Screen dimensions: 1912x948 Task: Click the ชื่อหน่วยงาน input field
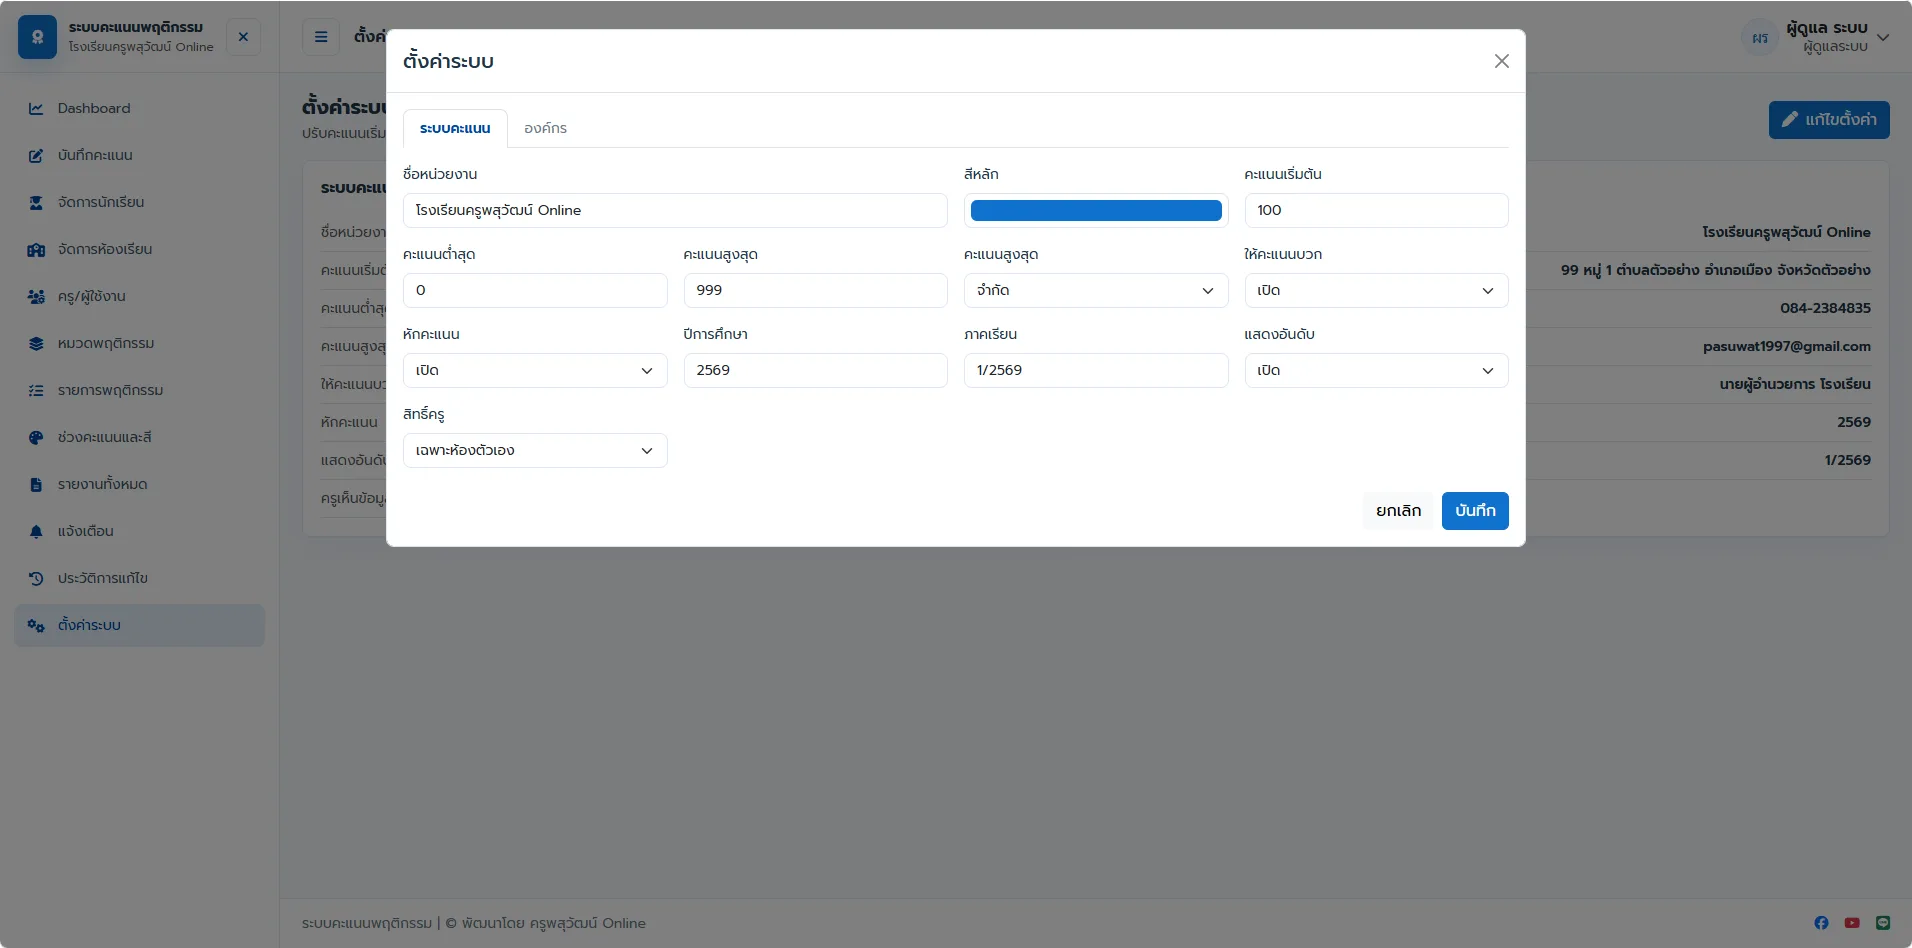click(x=675, y=210)
